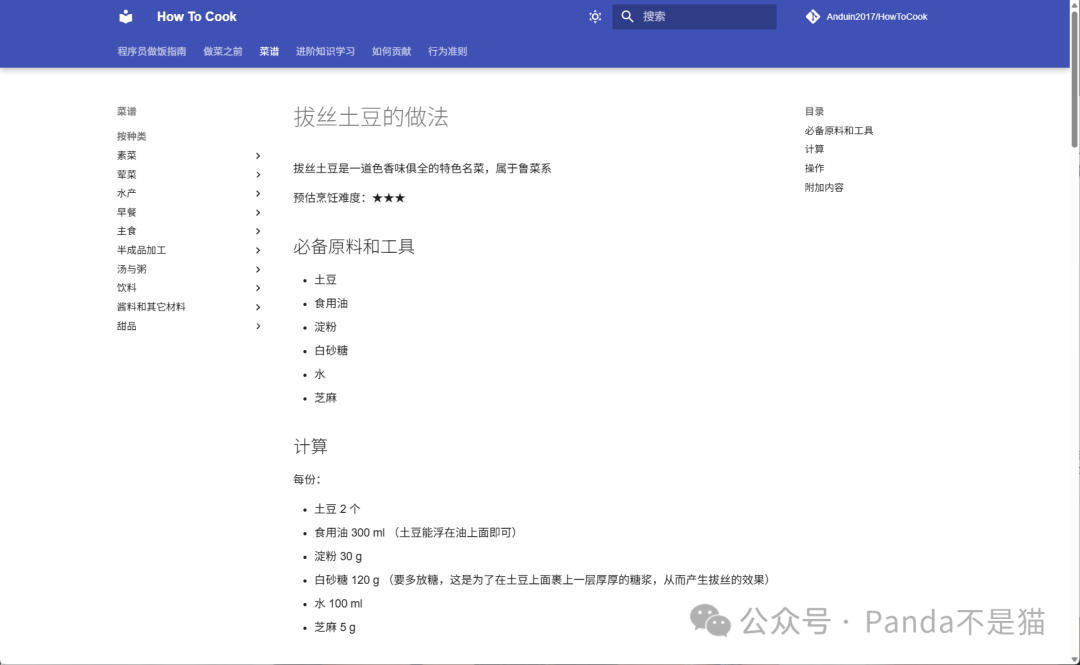The height and width of the screenshot is (665, 1080).
Task: Expand the 水产 category chevron
Action: click(x=258, y=194)
